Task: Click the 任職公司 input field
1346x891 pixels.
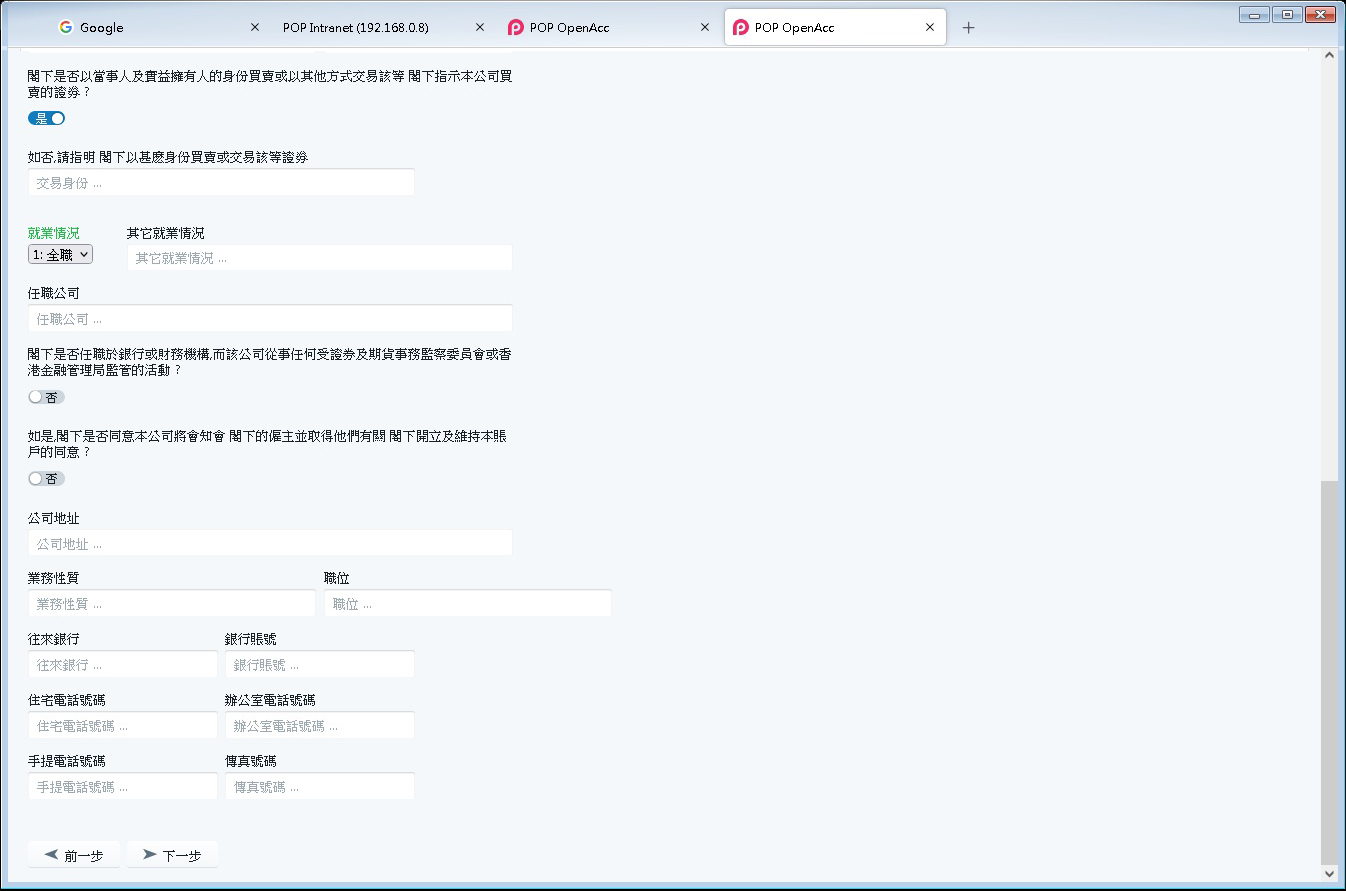Action: coord(270,319)
